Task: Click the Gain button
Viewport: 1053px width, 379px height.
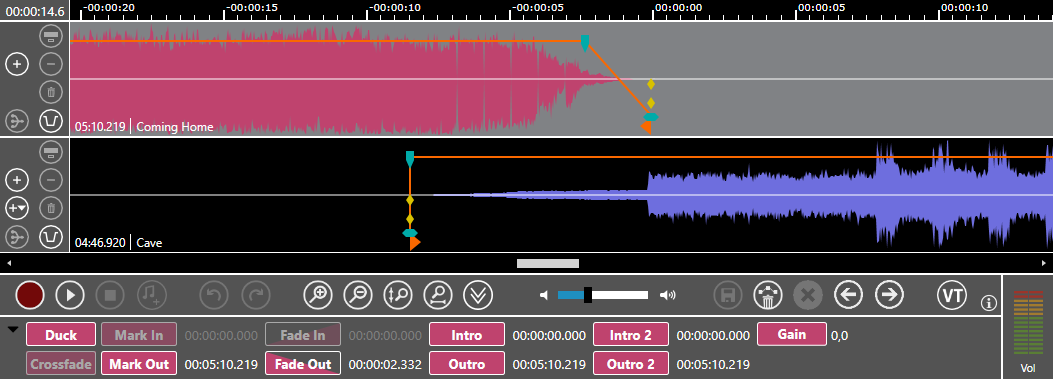Action: click(792, 335)
